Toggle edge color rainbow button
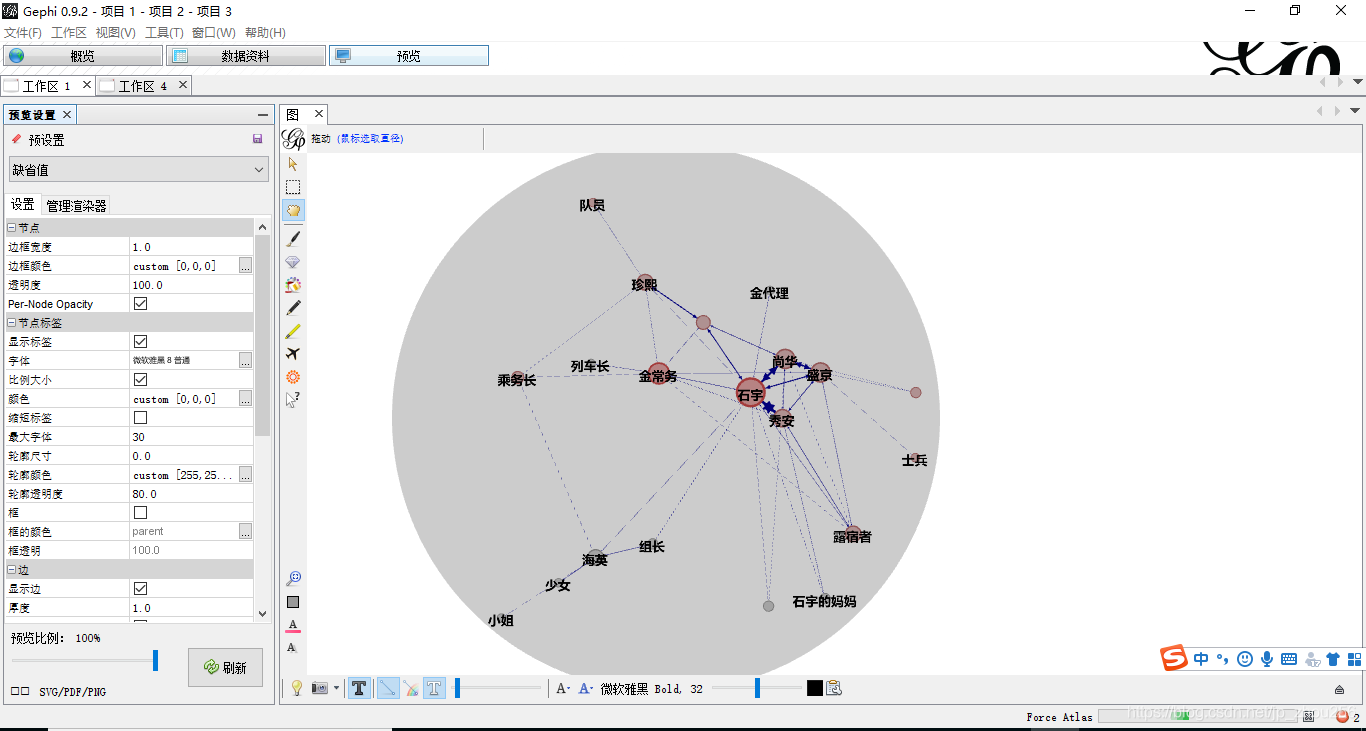The image size is (1366, 731). click(411, 688)
